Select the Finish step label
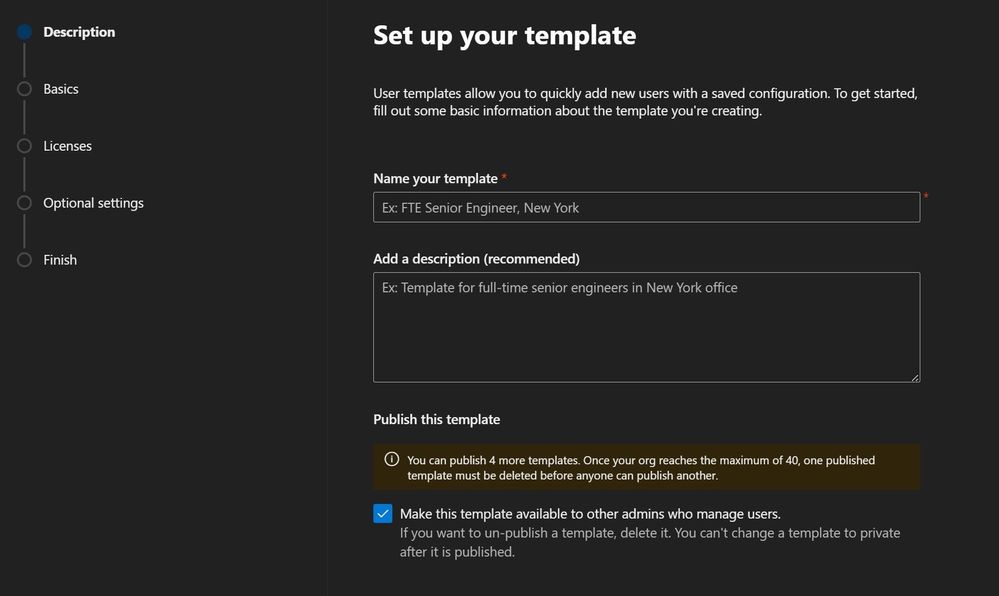The height and width of the screenshot is (596, 999). pos(60,260)
